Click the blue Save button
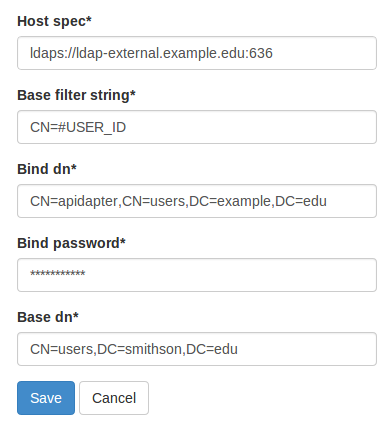Image resolution: width=389 pixels, height=423 pixels. click(x=46, y=398)
